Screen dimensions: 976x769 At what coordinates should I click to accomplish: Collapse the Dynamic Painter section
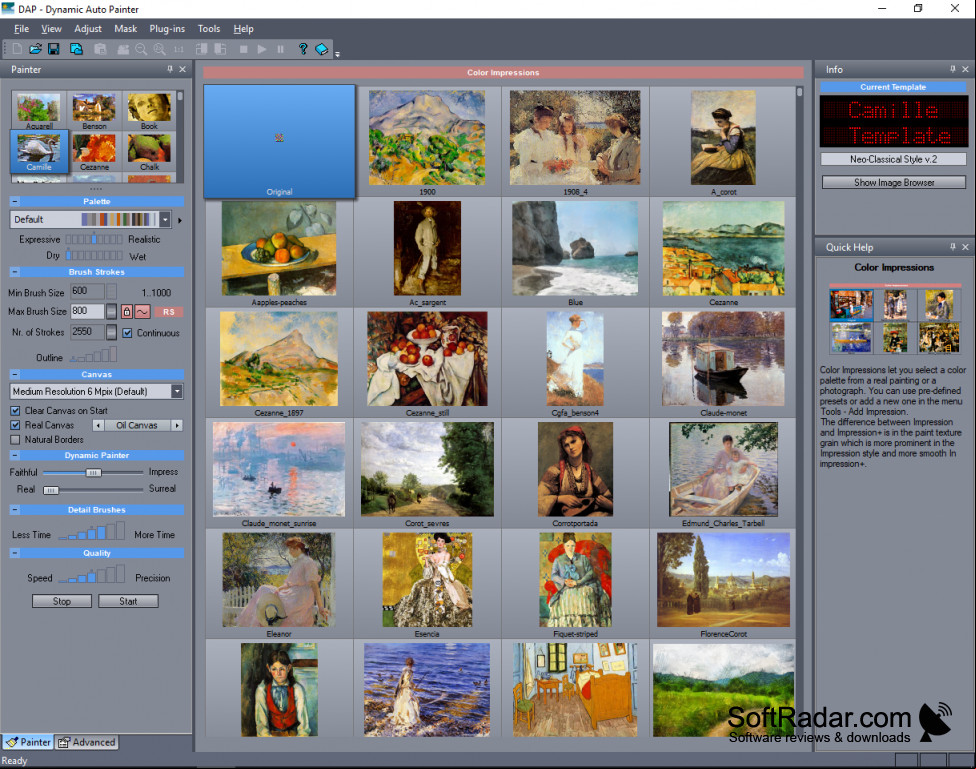(16, 455)
